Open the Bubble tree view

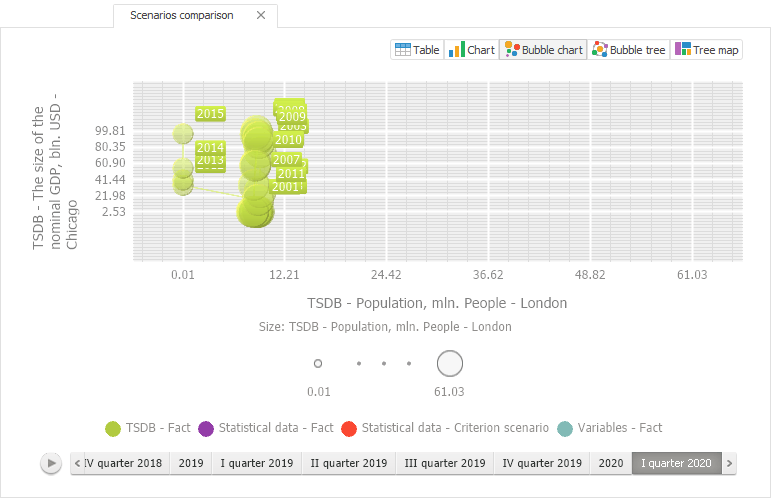[628, 50]
